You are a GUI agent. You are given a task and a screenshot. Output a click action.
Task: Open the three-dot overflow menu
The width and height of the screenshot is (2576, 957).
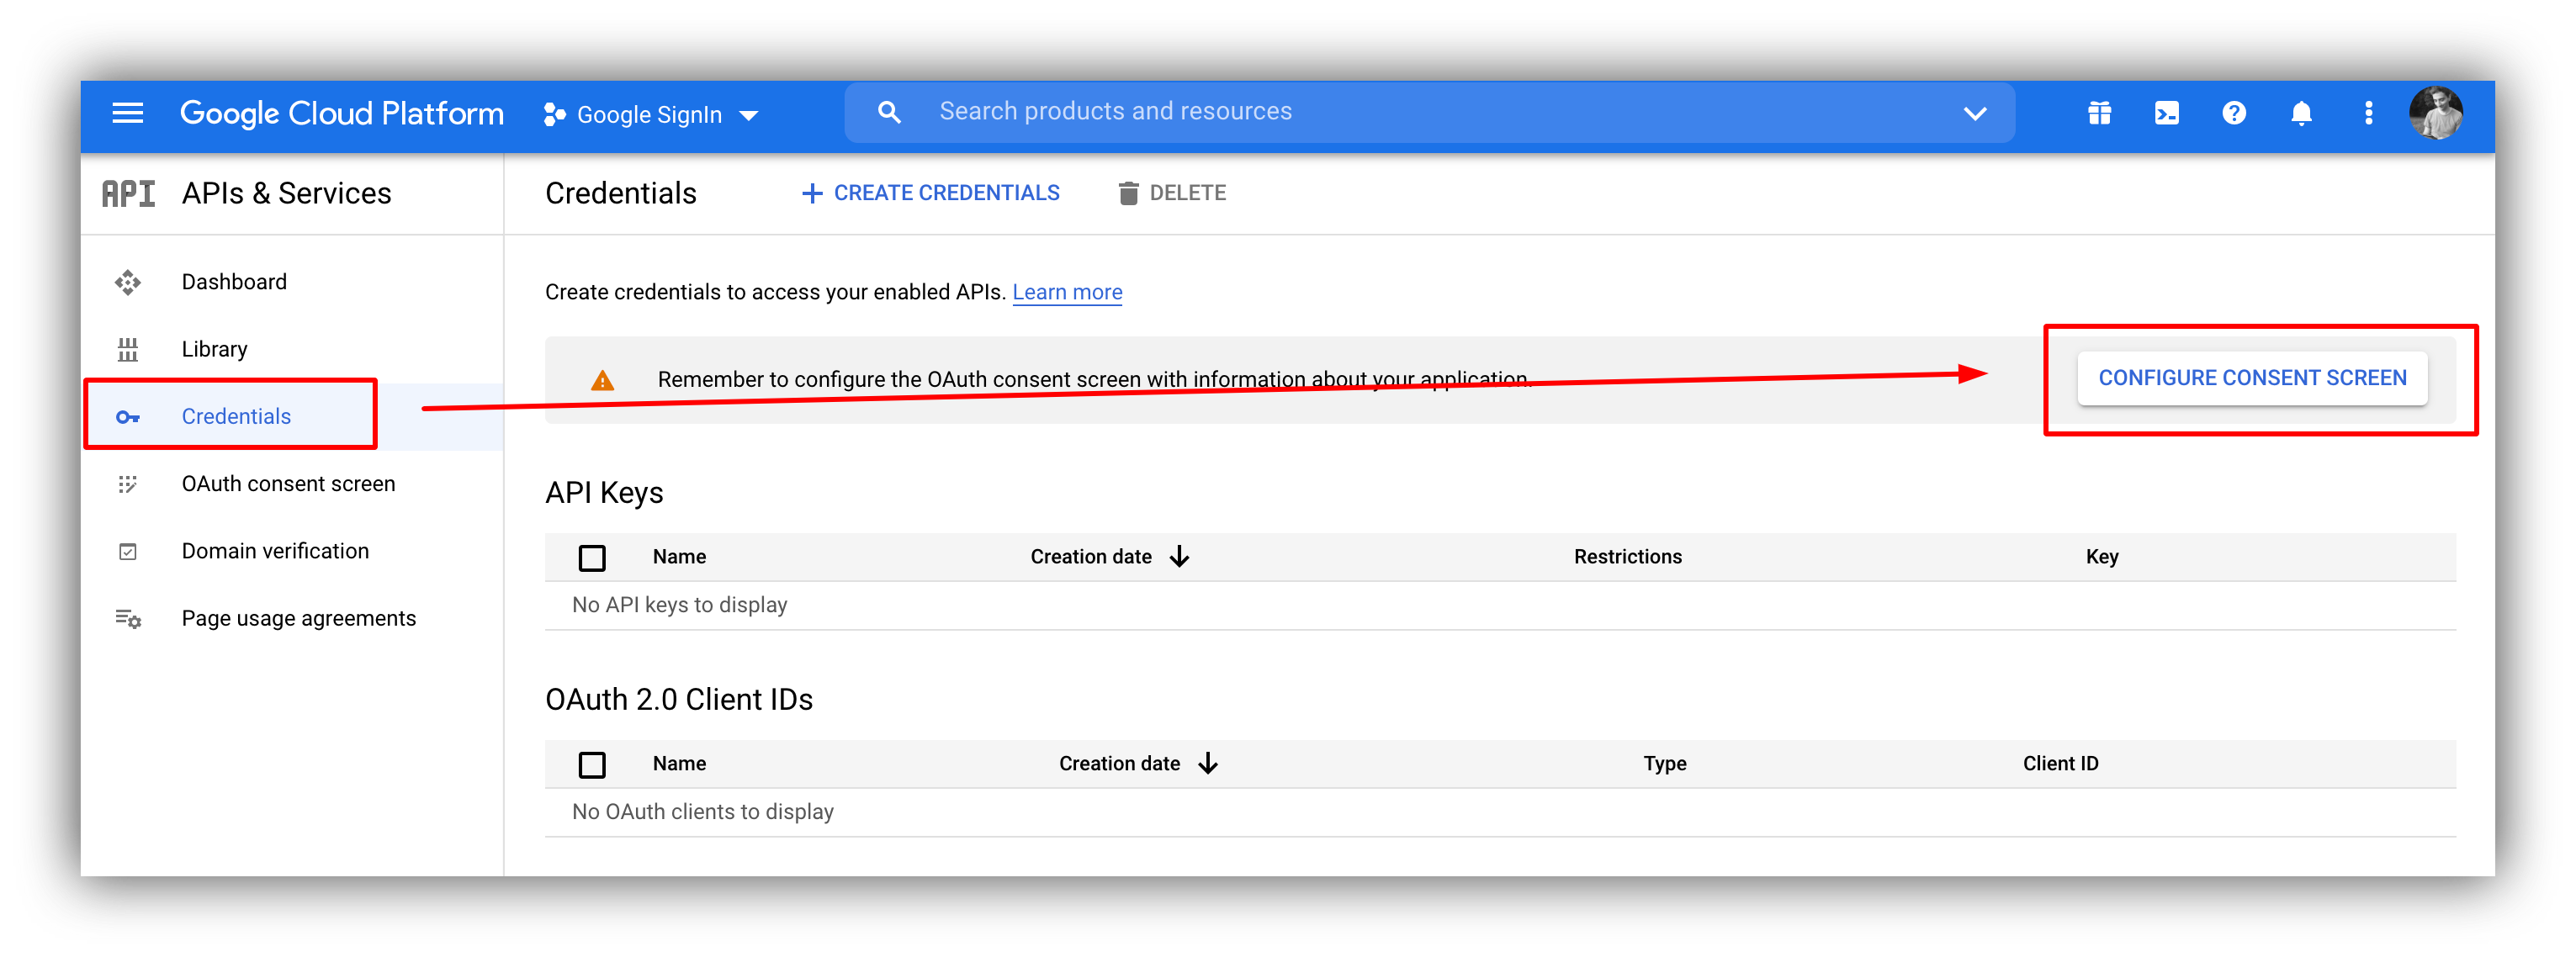(2368, 113)
